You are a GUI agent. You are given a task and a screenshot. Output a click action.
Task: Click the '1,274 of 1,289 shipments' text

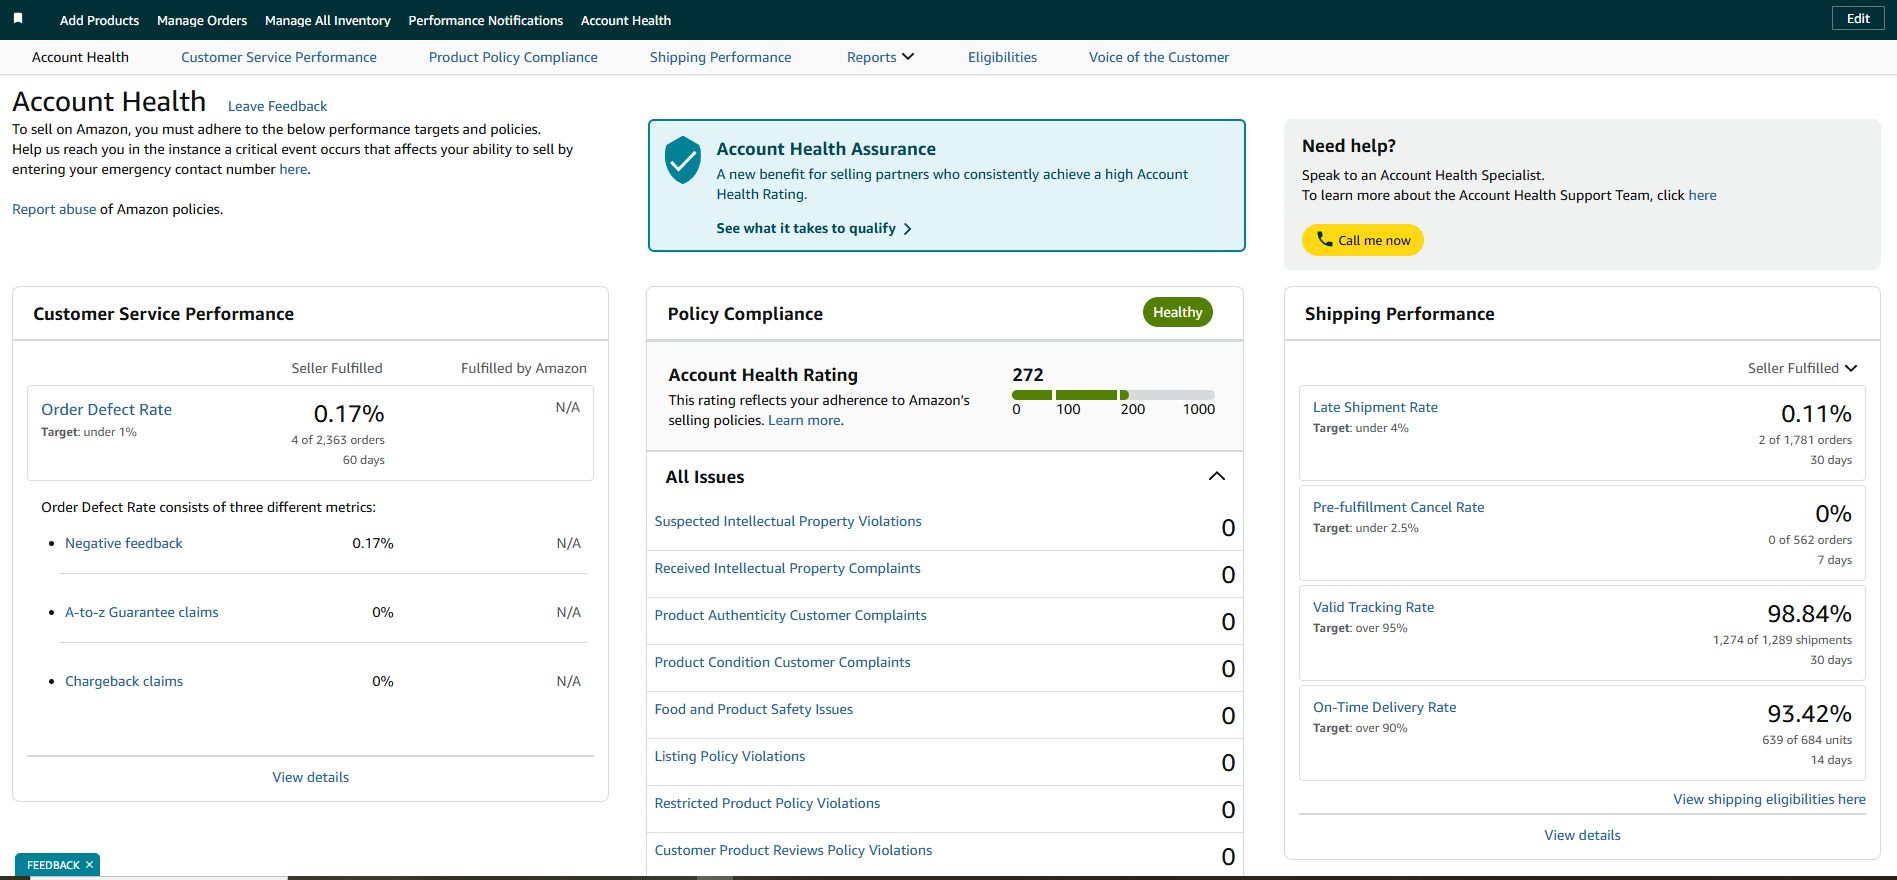pos(1782,640)
